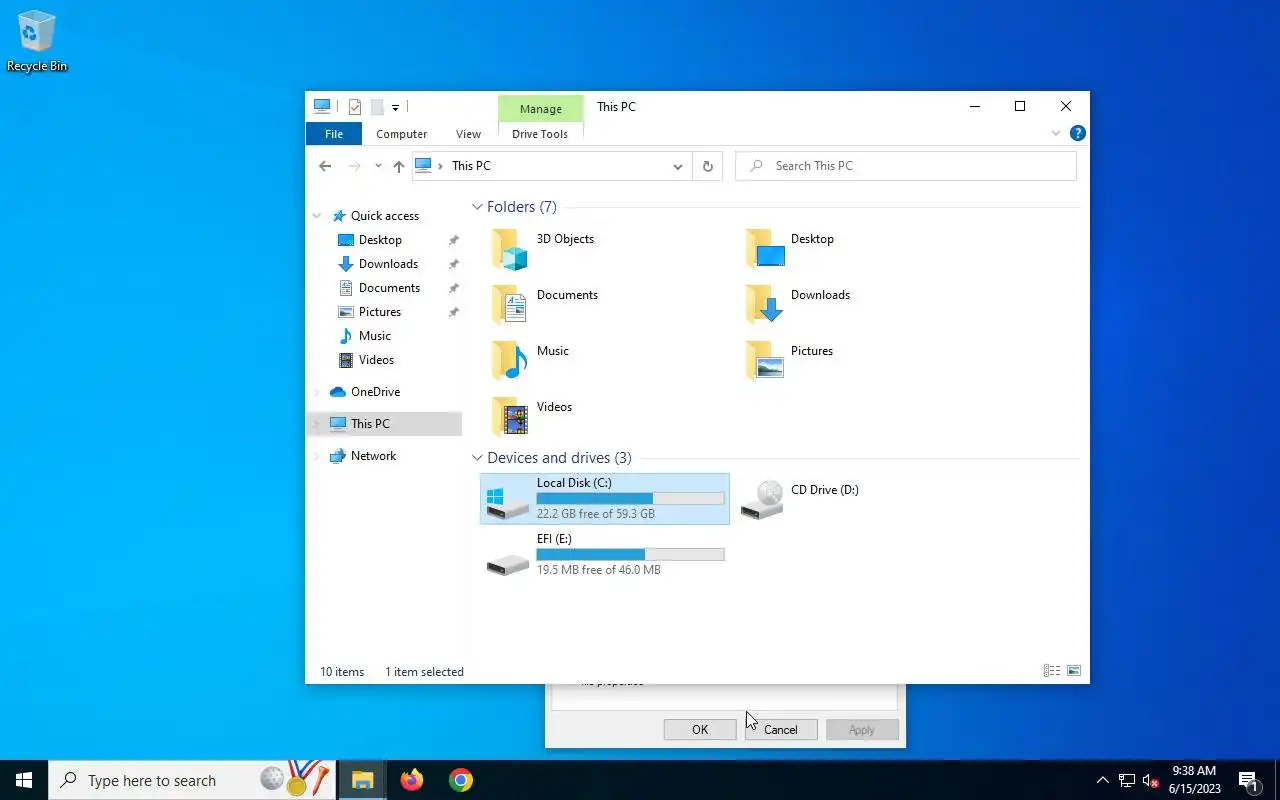
Task: Collapse the Quick access tree node
Action: click(x=317, y=216)
